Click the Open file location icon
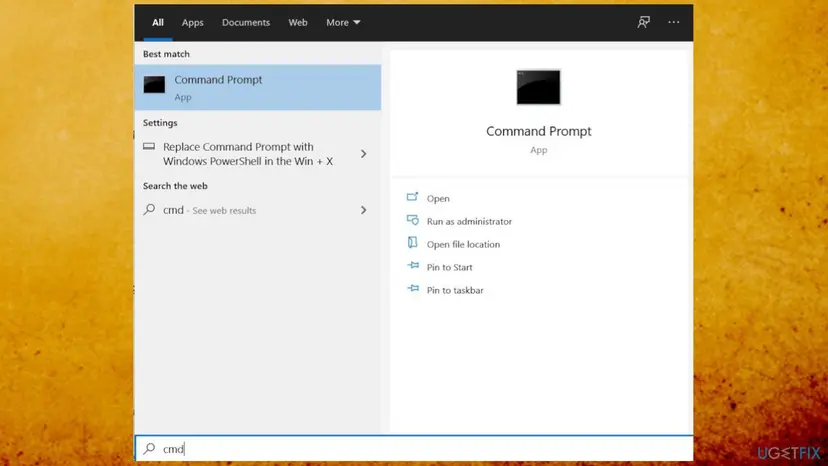Viewport: 828px width, 466px height. (412, 243)
